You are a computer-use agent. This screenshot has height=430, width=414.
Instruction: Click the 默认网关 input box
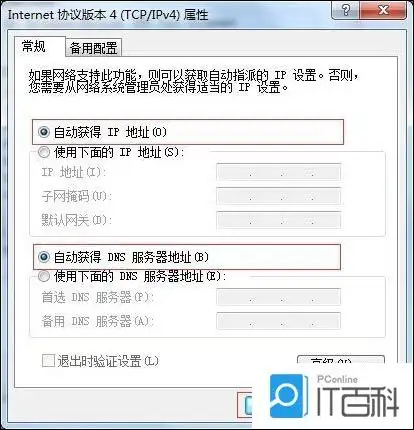coord(279,220)
